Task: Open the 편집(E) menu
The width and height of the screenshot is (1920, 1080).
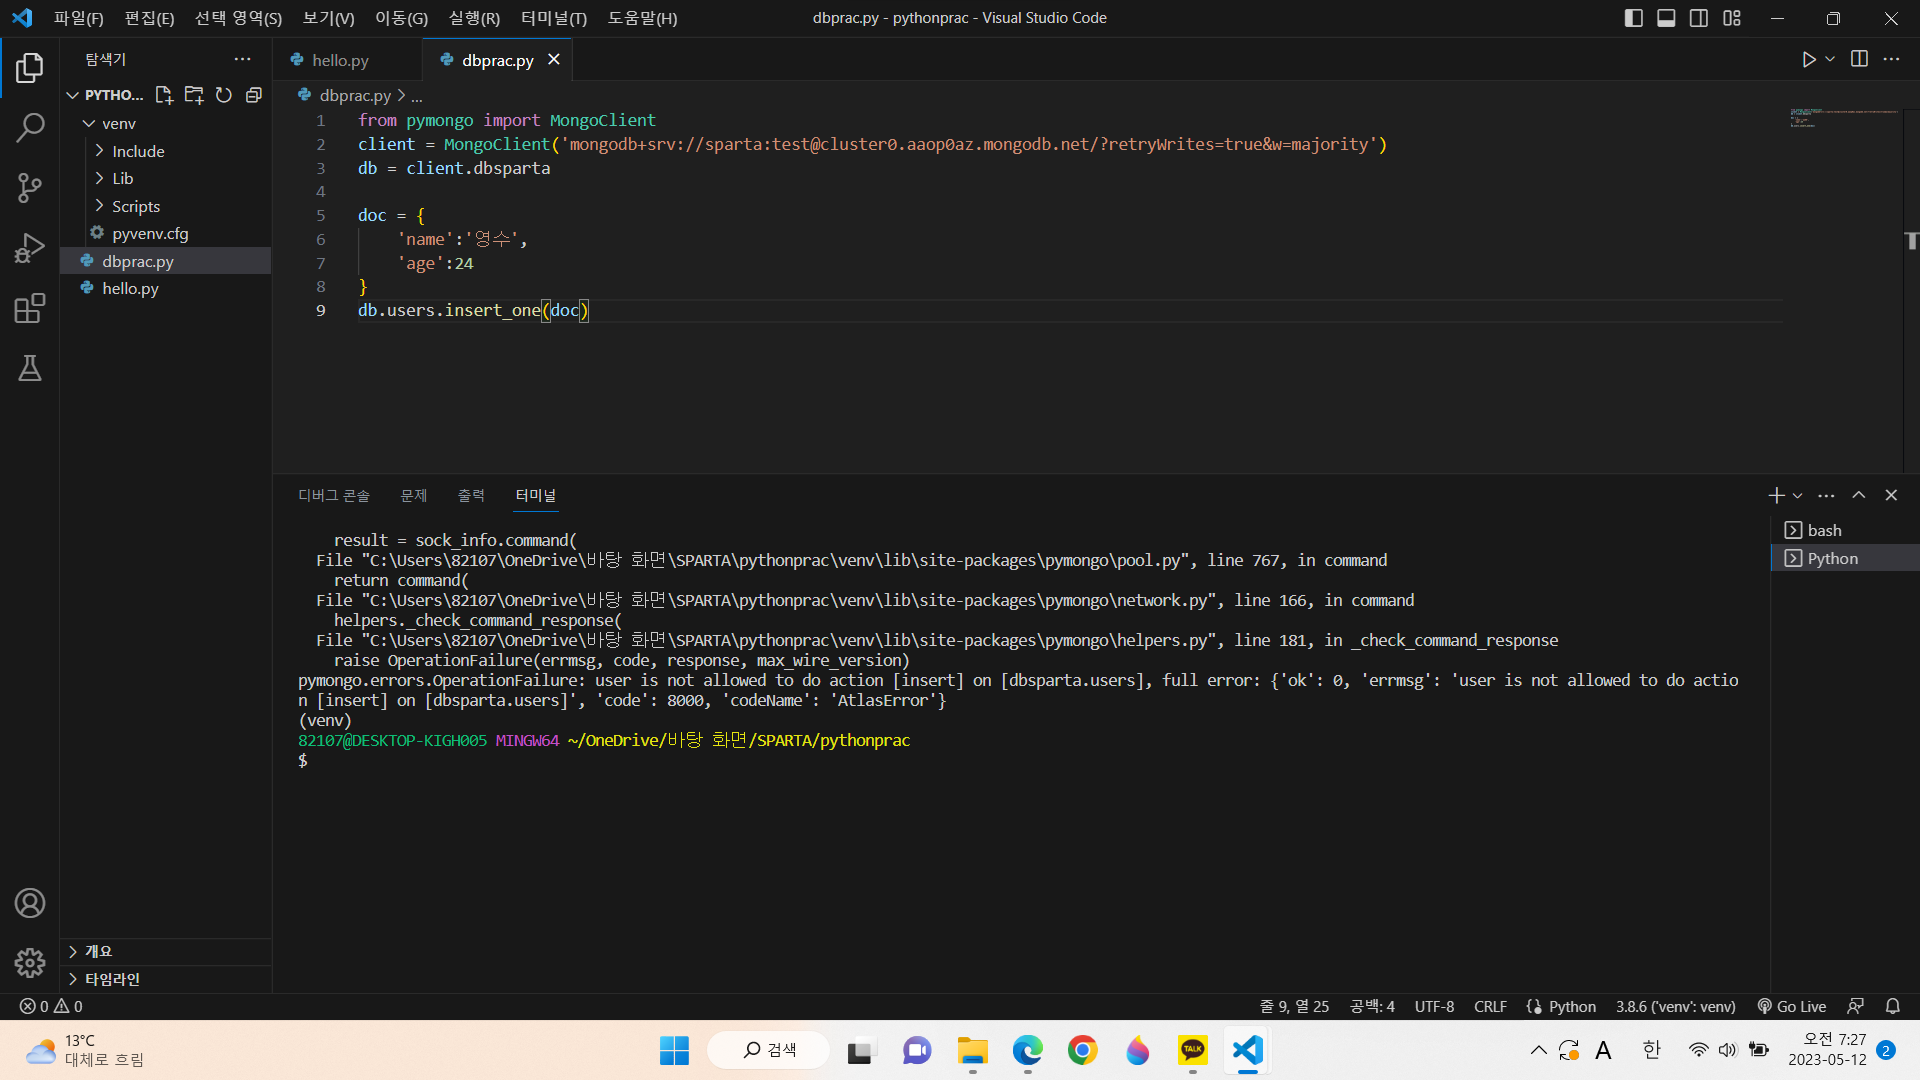Action: pyautogui.click(x=149, y=18)
